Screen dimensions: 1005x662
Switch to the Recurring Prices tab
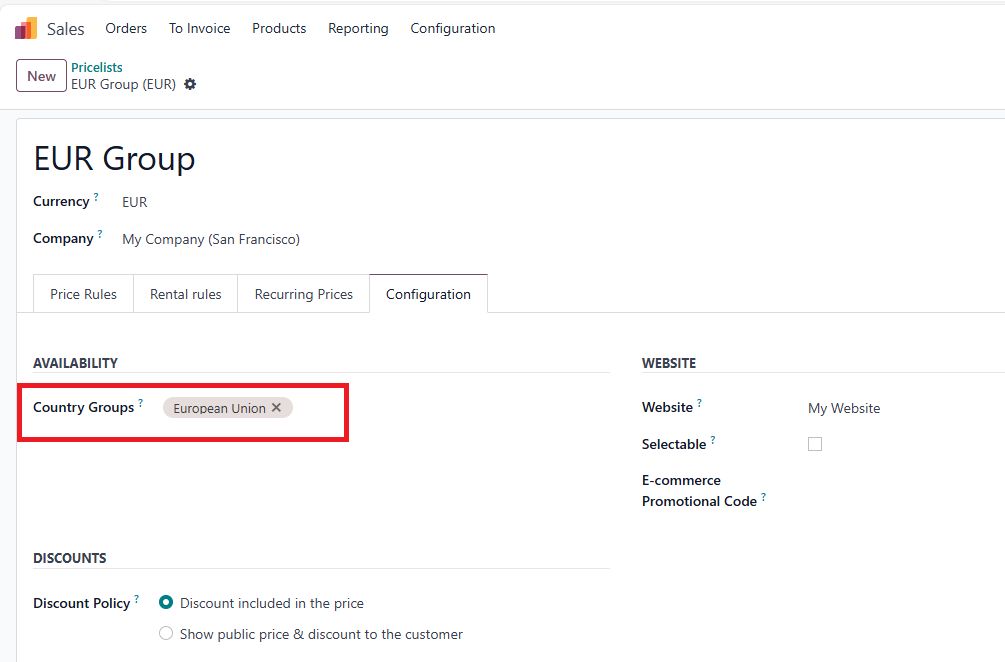[304, 294]
